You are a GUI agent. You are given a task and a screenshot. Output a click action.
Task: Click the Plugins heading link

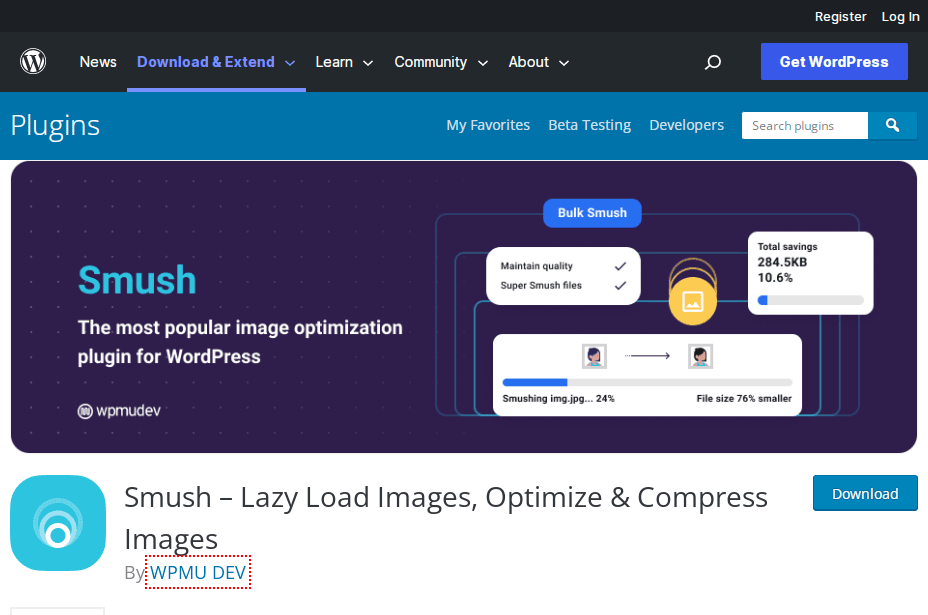point(56,125)
